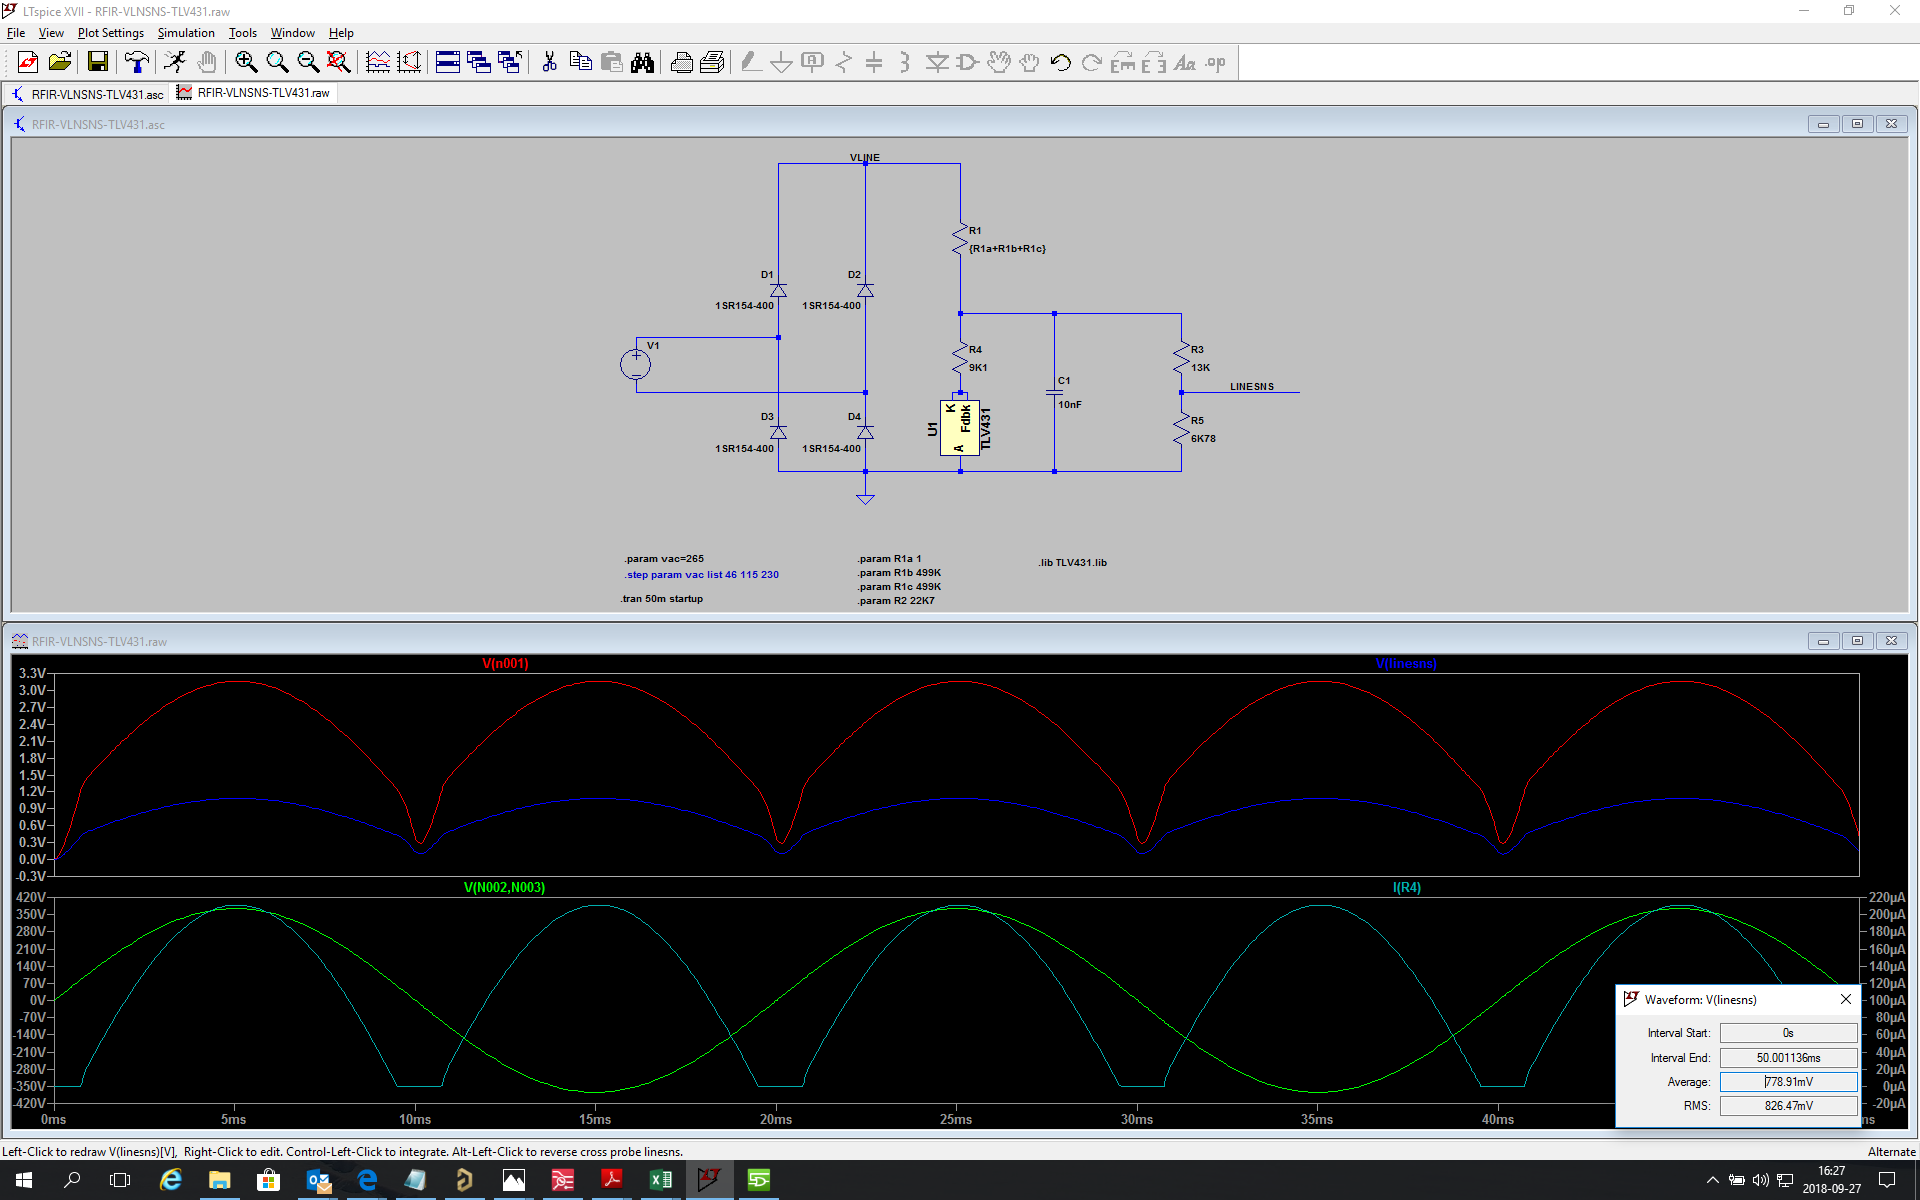Click the V(linesns) trace label
Screen dimensions: 1920x1200
[1405, 663]
